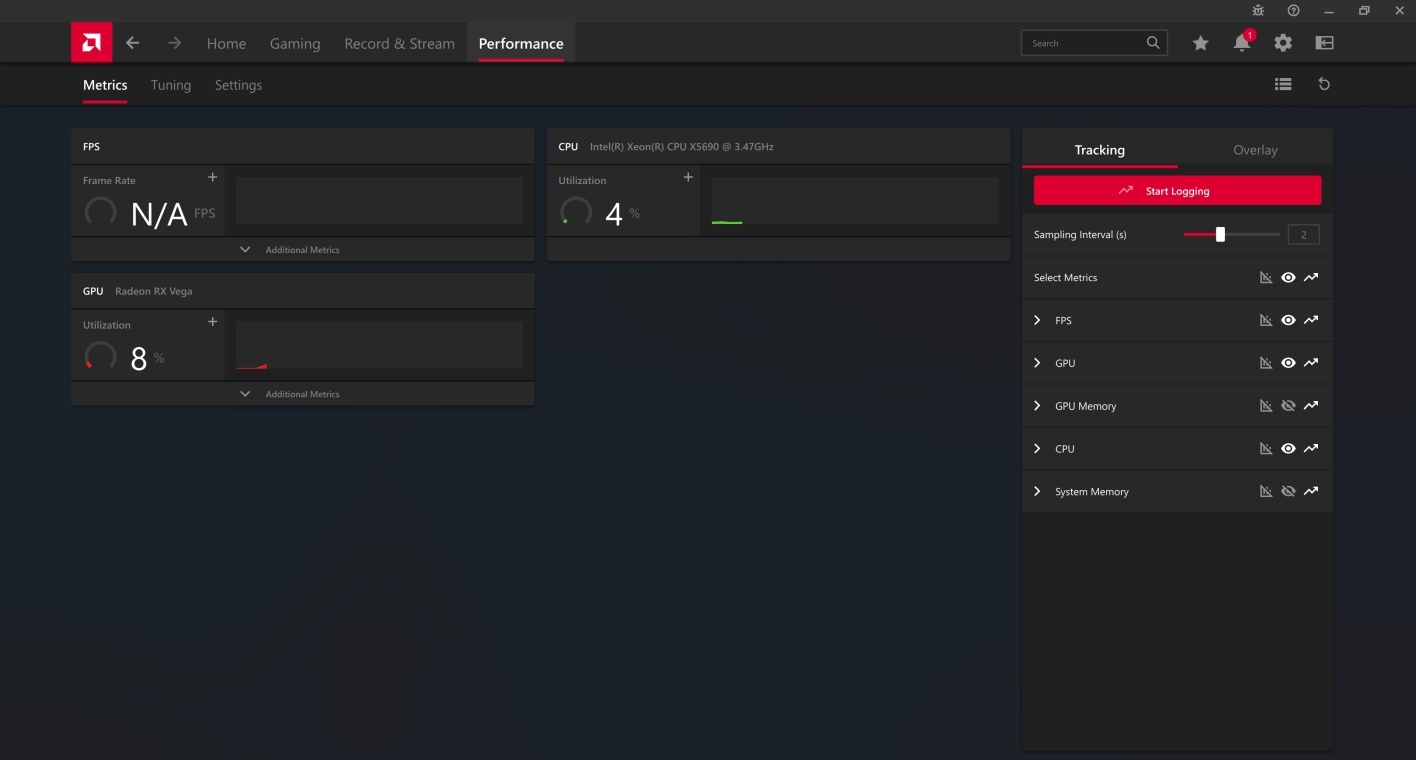Toggle the logging icon in the FPS row
This screenshot has width=1416, height=760.
[x=1311, y=320]
